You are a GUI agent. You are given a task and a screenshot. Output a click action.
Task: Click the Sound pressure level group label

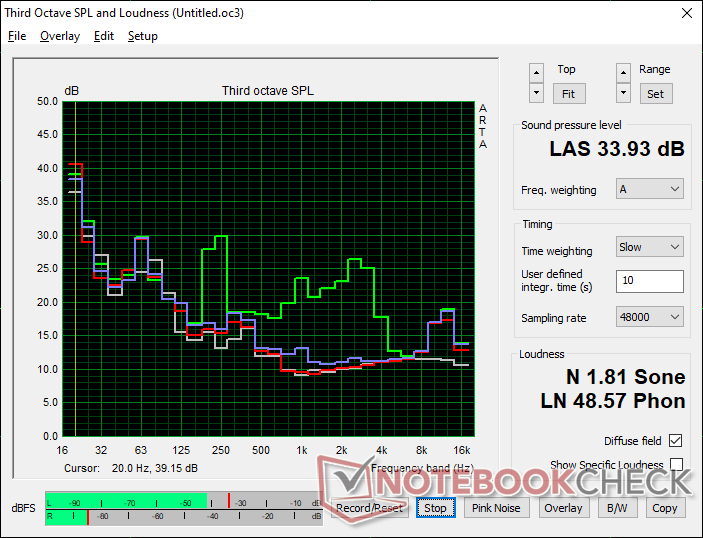tap(571, 125)
